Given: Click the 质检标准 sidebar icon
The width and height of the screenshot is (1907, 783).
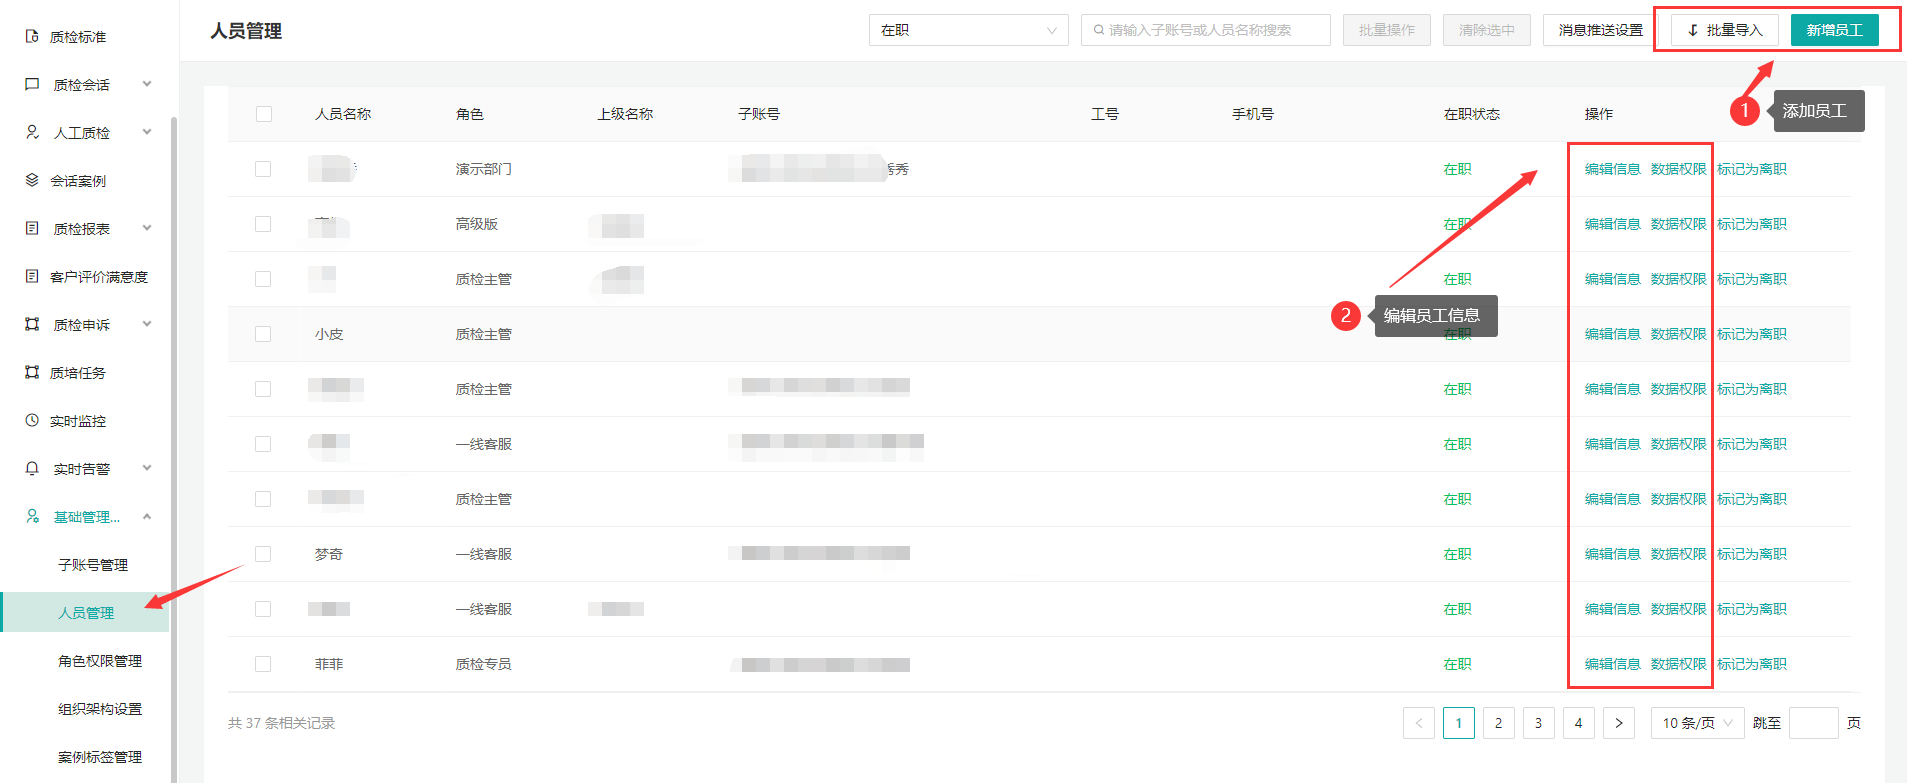Looking at the screenshot, I should [x=32, y=36].
